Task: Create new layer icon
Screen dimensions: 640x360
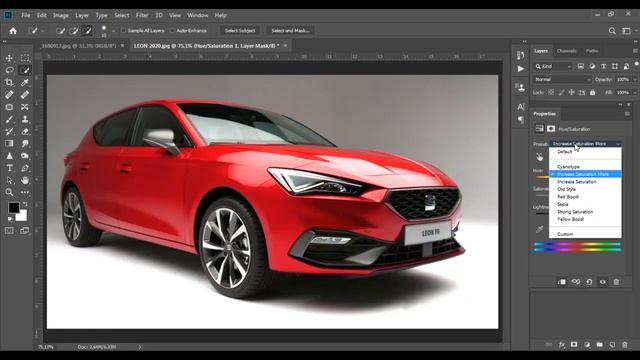Action: pos(612,345)
